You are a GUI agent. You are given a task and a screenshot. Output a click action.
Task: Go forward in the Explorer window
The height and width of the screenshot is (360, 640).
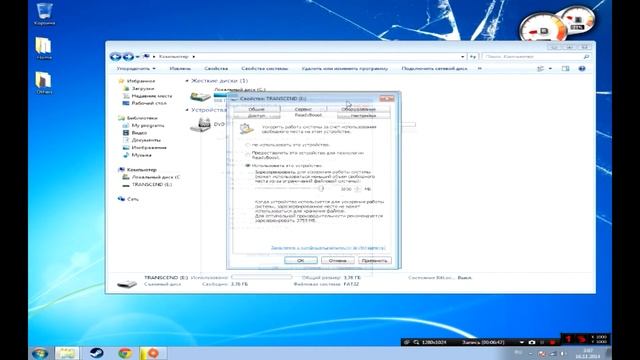click(x=128, y=57)
